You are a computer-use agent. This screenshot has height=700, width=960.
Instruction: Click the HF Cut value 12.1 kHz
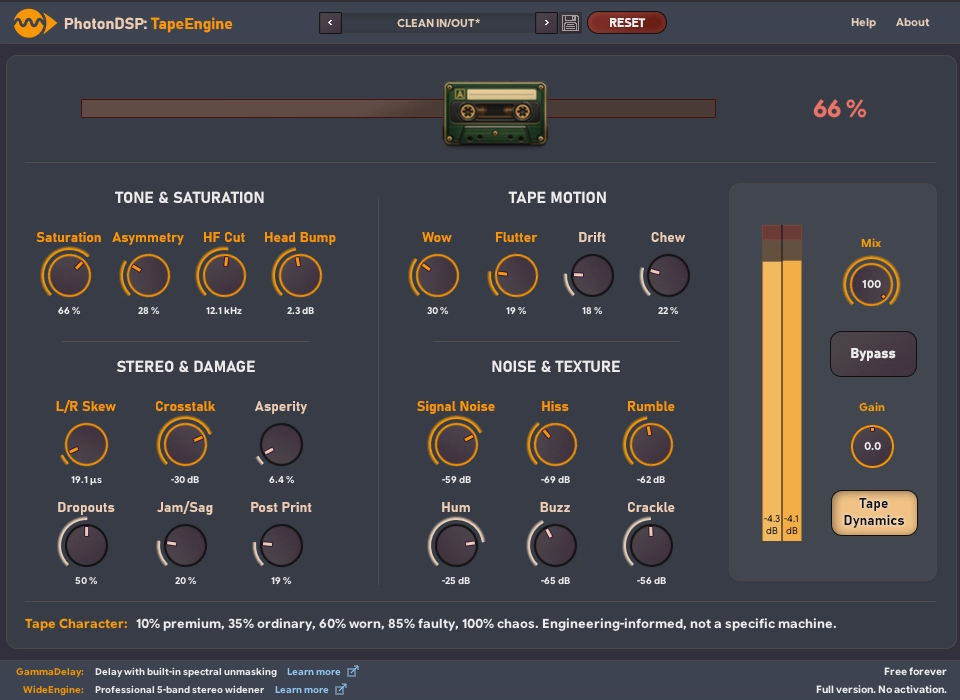tap(223, 310)
